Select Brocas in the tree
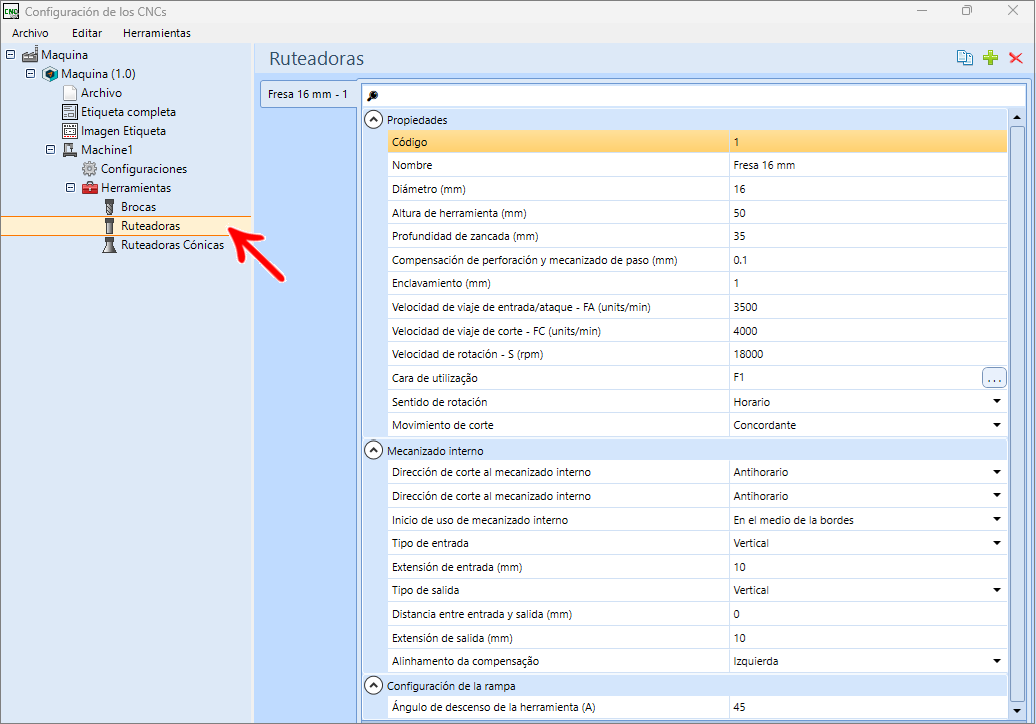 pyautogui.click(x=138, y=207)
